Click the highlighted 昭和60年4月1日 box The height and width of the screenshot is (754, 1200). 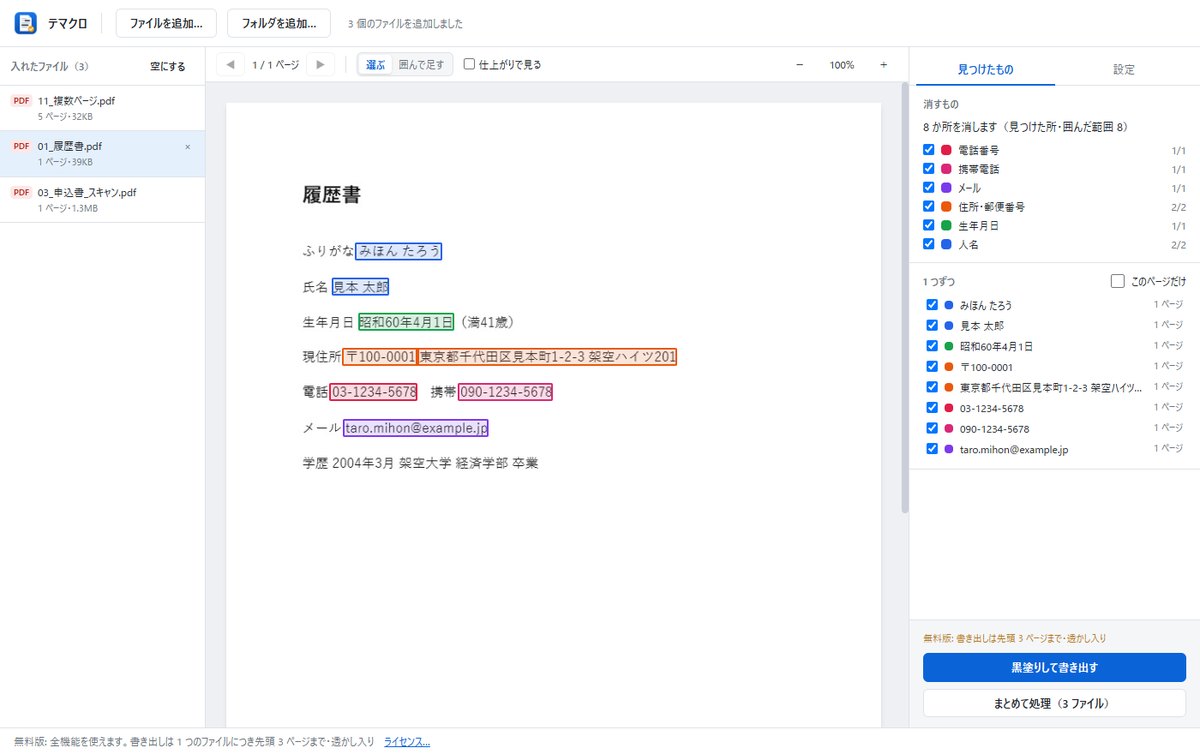(406, 322)
